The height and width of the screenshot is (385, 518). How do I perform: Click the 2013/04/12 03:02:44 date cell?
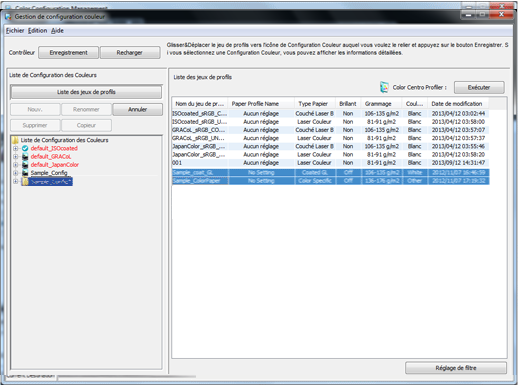(x=458, y=114)
